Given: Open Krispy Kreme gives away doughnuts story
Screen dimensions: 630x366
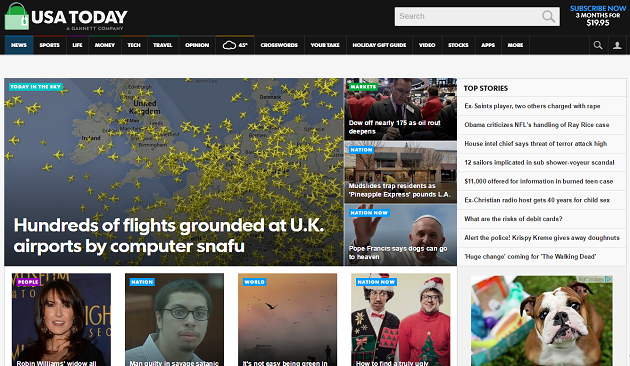Looking at the screenshot, I should (542, 238).
